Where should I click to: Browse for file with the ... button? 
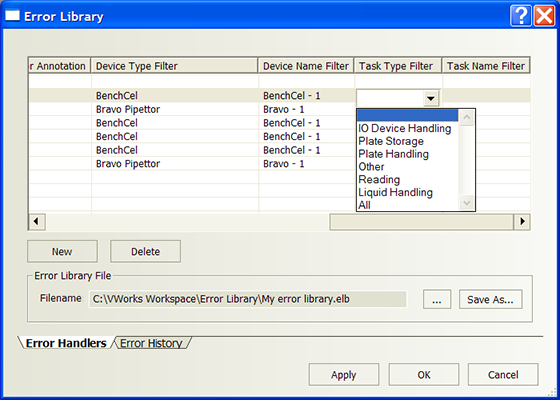[x=437, y=299]
